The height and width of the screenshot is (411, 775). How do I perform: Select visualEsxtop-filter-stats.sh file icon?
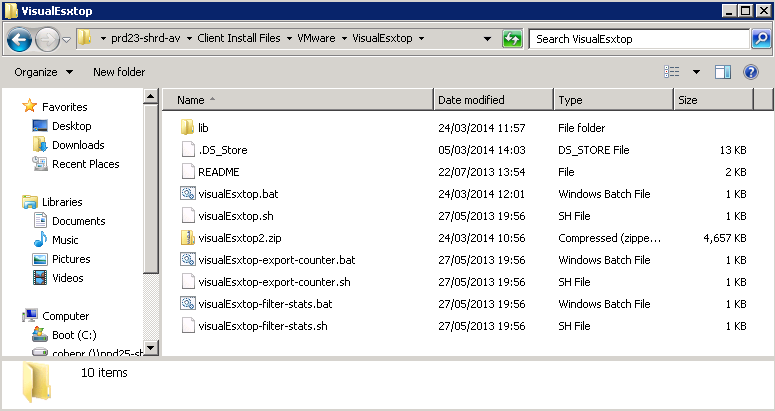point(188,326)
